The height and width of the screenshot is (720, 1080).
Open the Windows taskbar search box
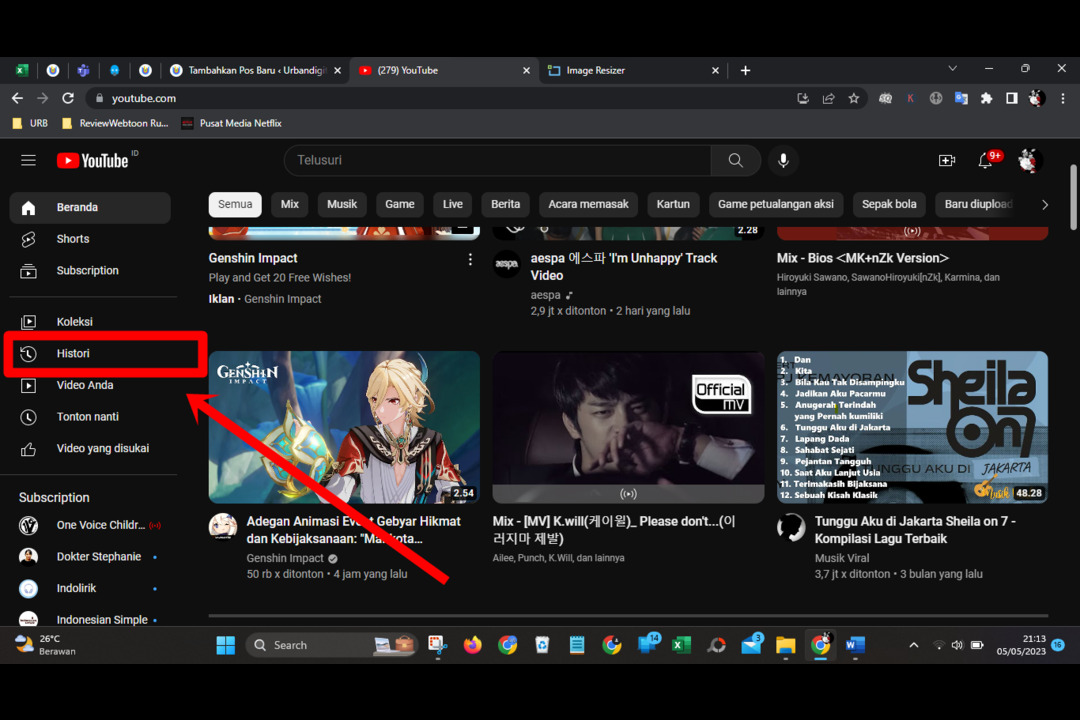(x=331, y=646)
